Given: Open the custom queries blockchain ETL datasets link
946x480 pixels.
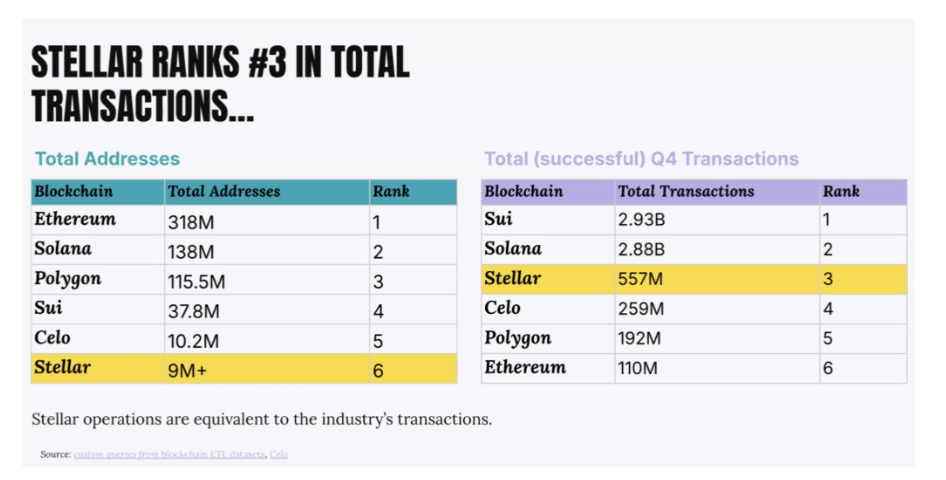Looking at the screenshot, I should pyautogui.click(x=168, y=454).
